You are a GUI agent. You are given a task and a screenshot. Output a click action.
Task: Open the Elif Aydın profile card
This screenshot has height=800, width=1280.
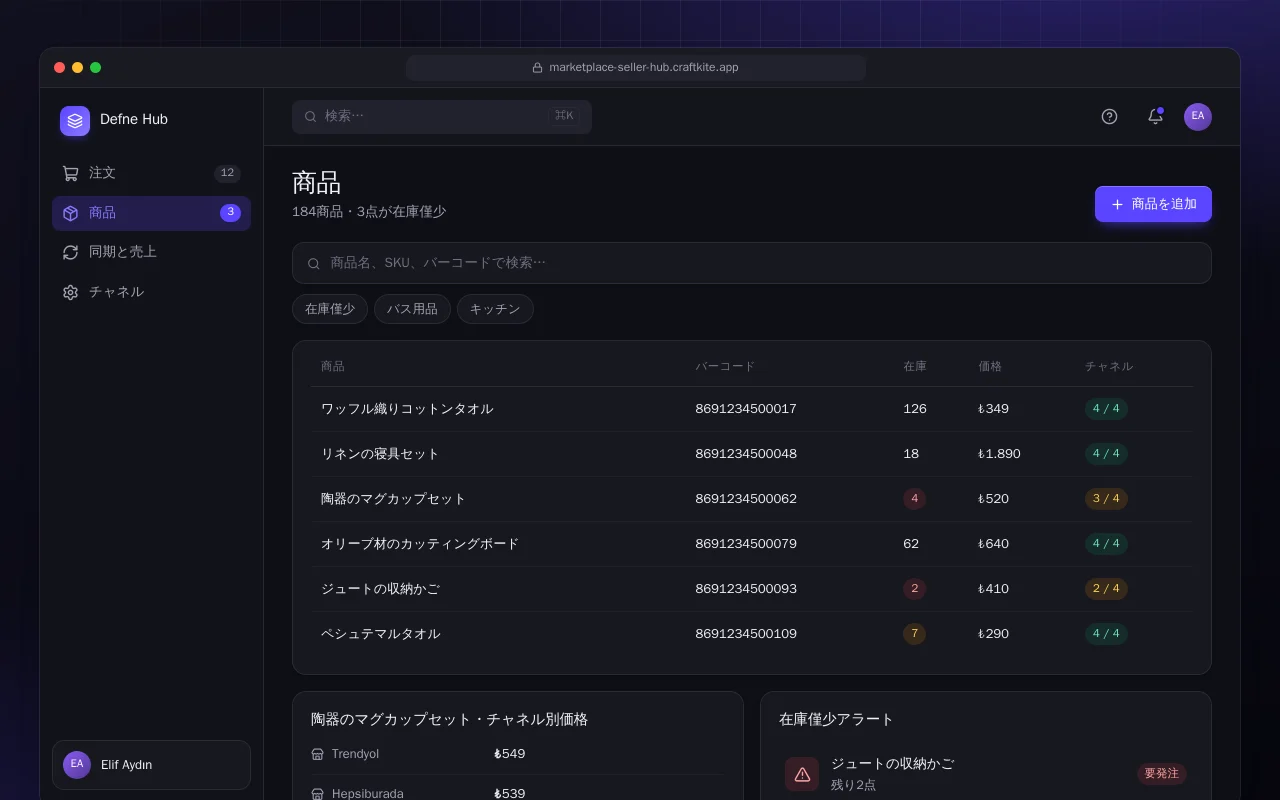151,765
